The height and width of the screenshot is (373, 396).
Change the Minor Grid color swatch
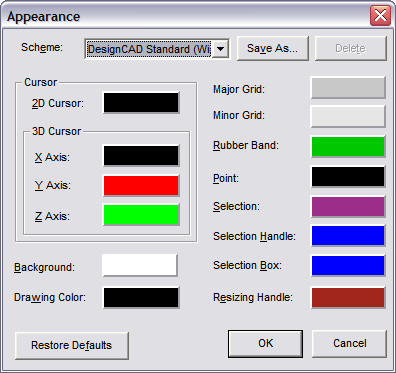click(348, 116)
